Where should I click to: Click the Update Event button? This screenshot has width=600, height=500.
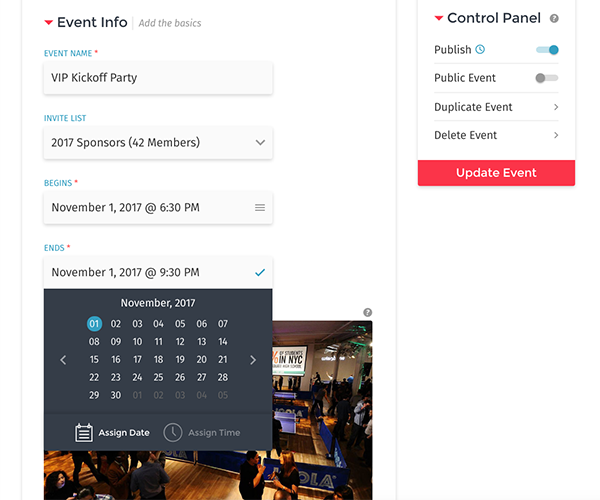click(x=496, y=173)
